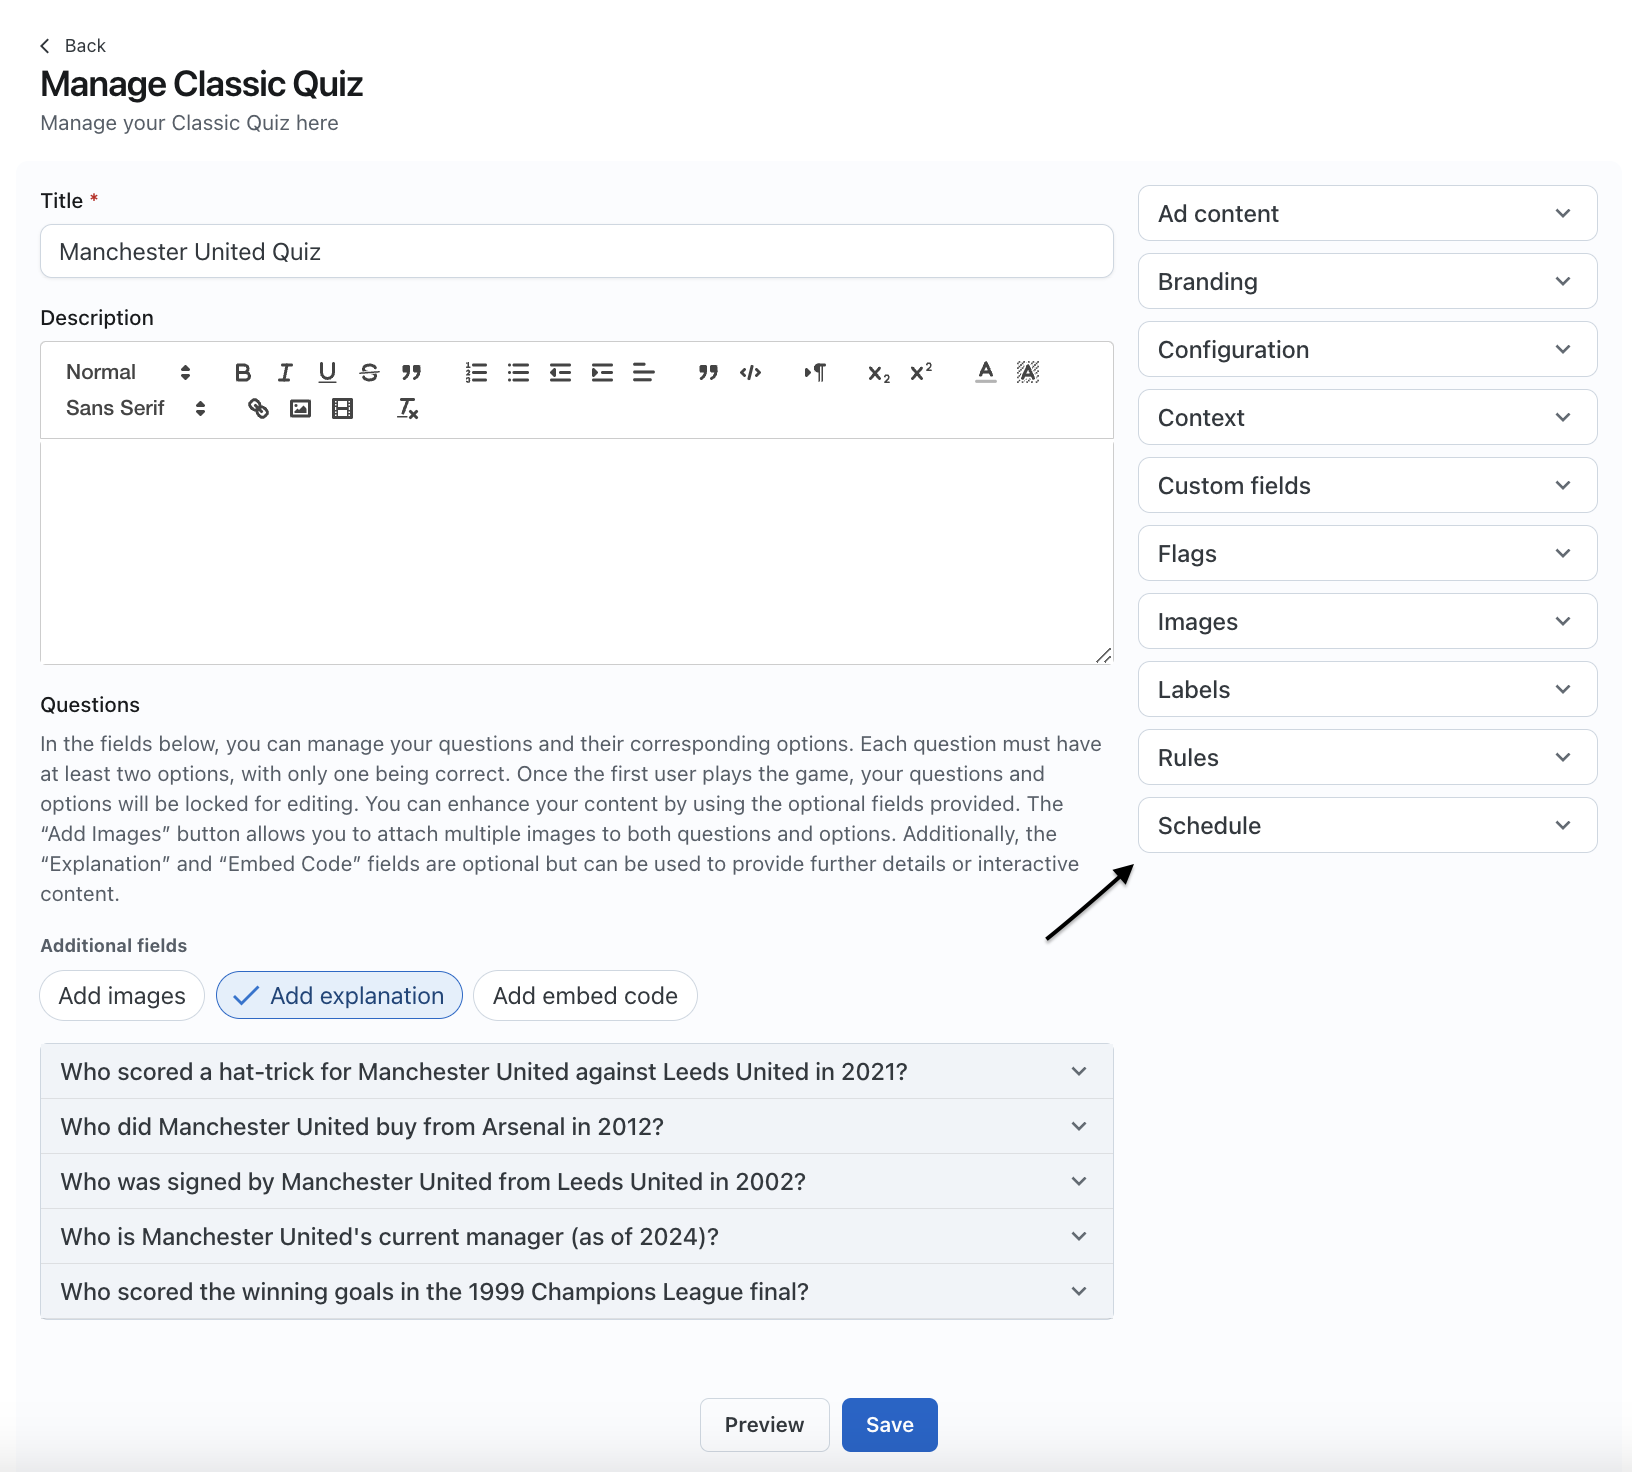This screenshot has width=1632, height=1472.
Task: Insert a bulleted list
Action: [x=518, y=372]
